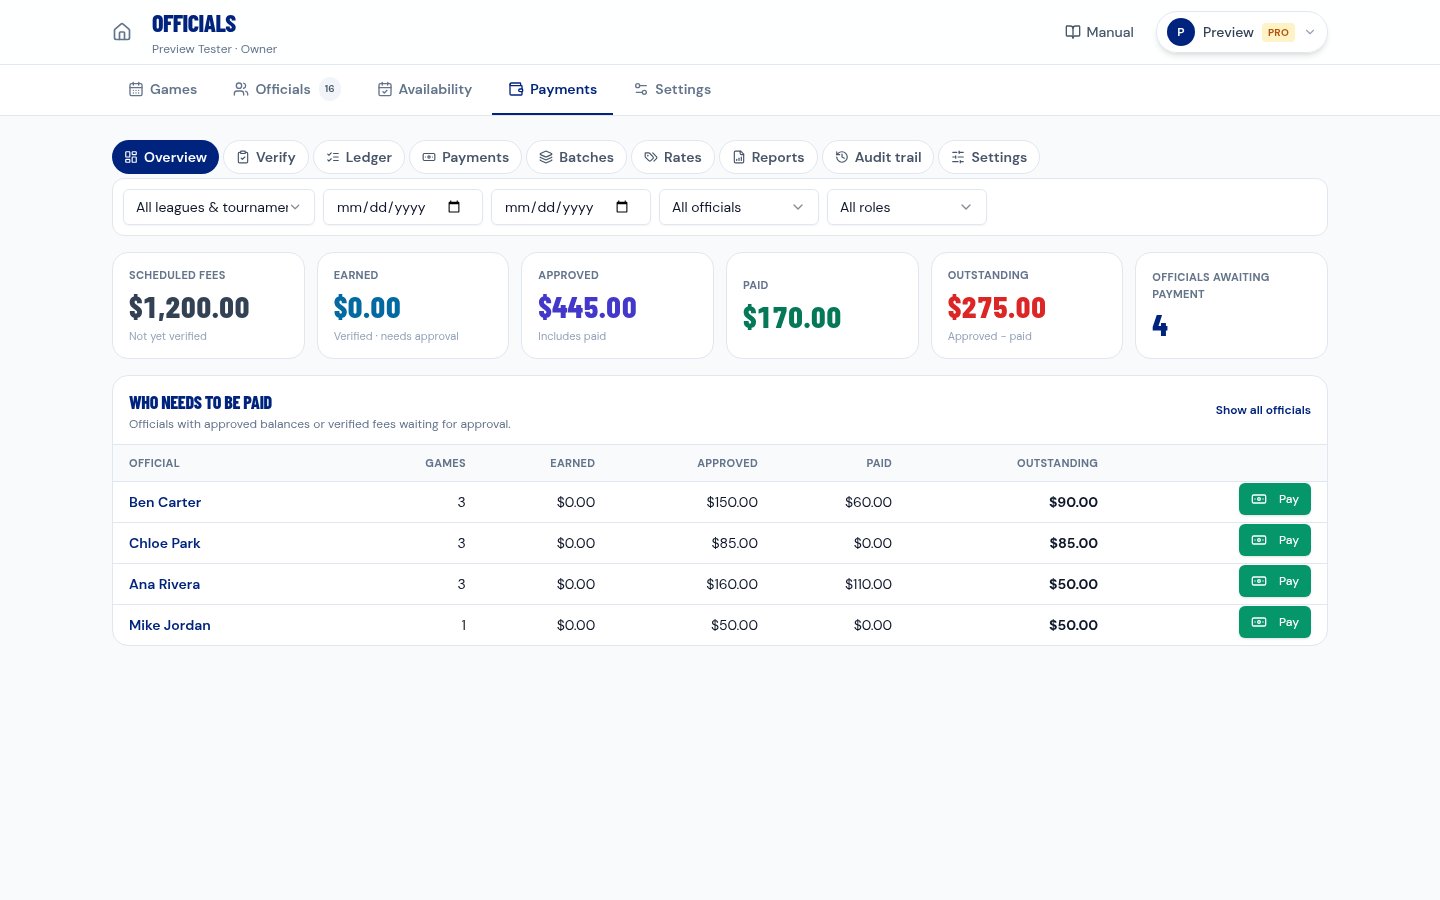This screenshot has width=1440, height=900.
Task: Click the Games calendar icon
Action: (136, 89)
